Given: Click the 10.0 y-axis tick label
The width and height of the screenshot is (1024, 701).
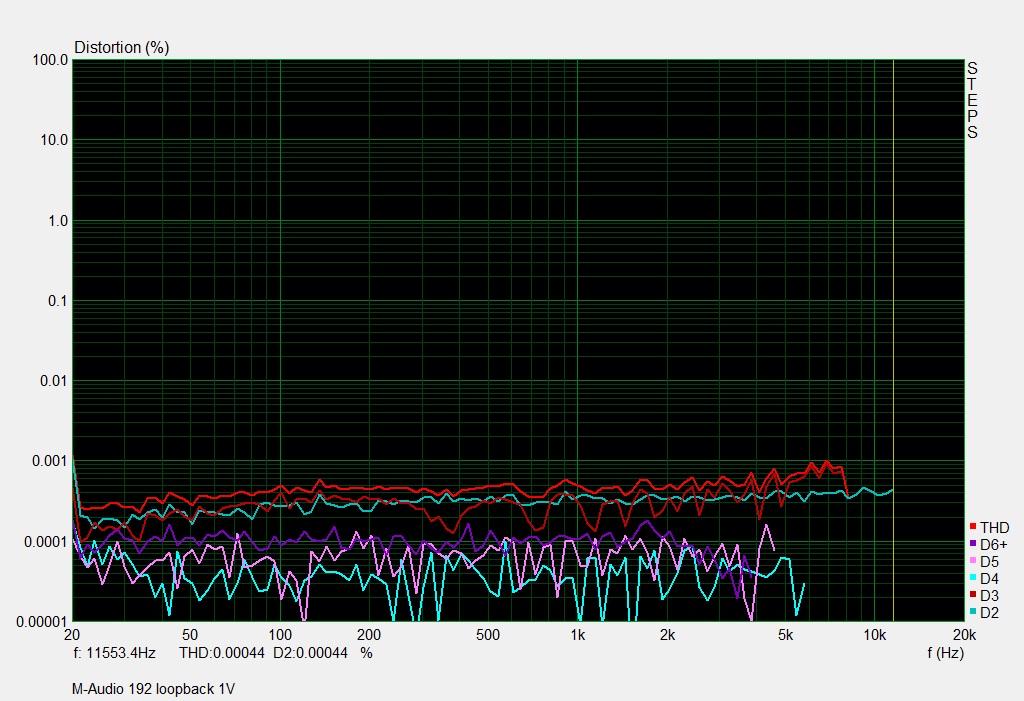Looking at the screenshot, I should [54, 140].
